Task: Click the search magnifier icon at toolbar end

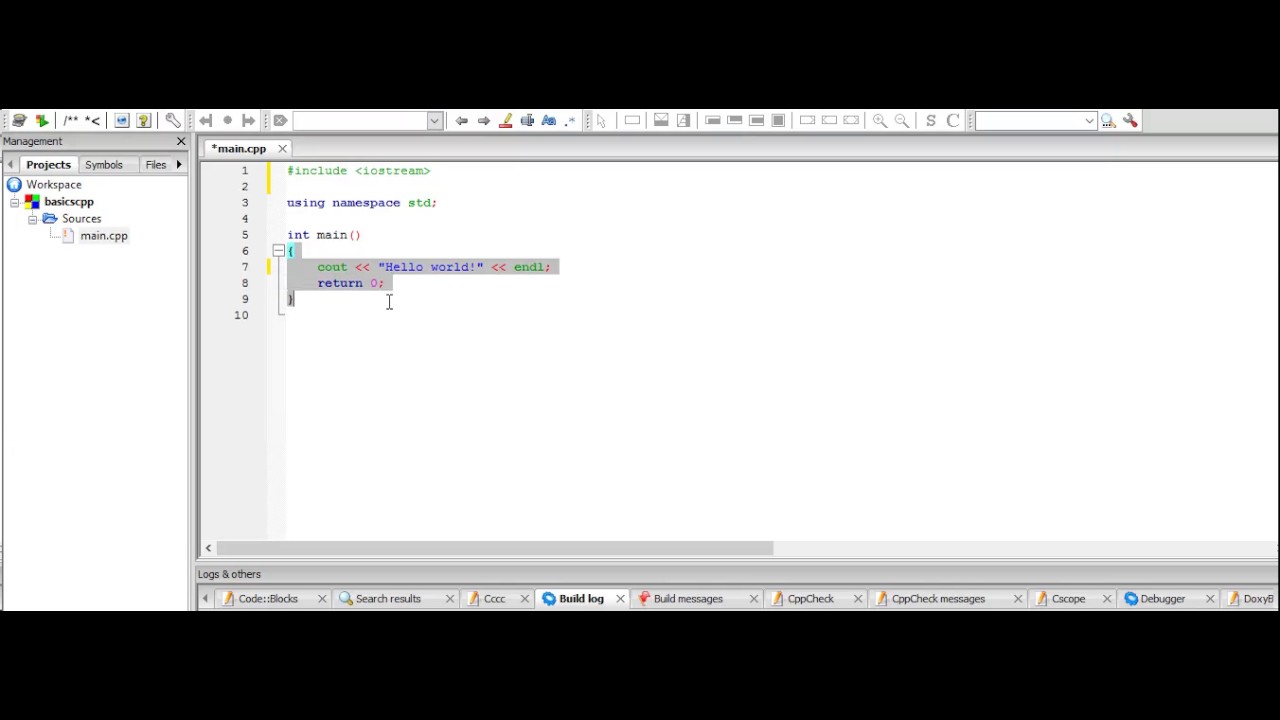Action: click(1108, 120)
